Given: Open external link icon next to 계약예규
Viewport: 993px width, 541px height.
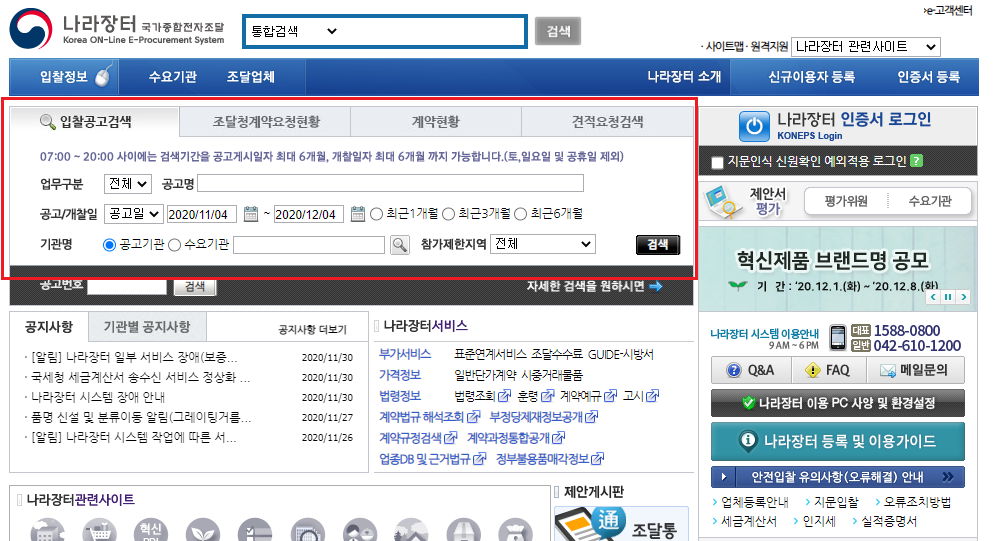Looking at the screenshot, I should 610,396.
